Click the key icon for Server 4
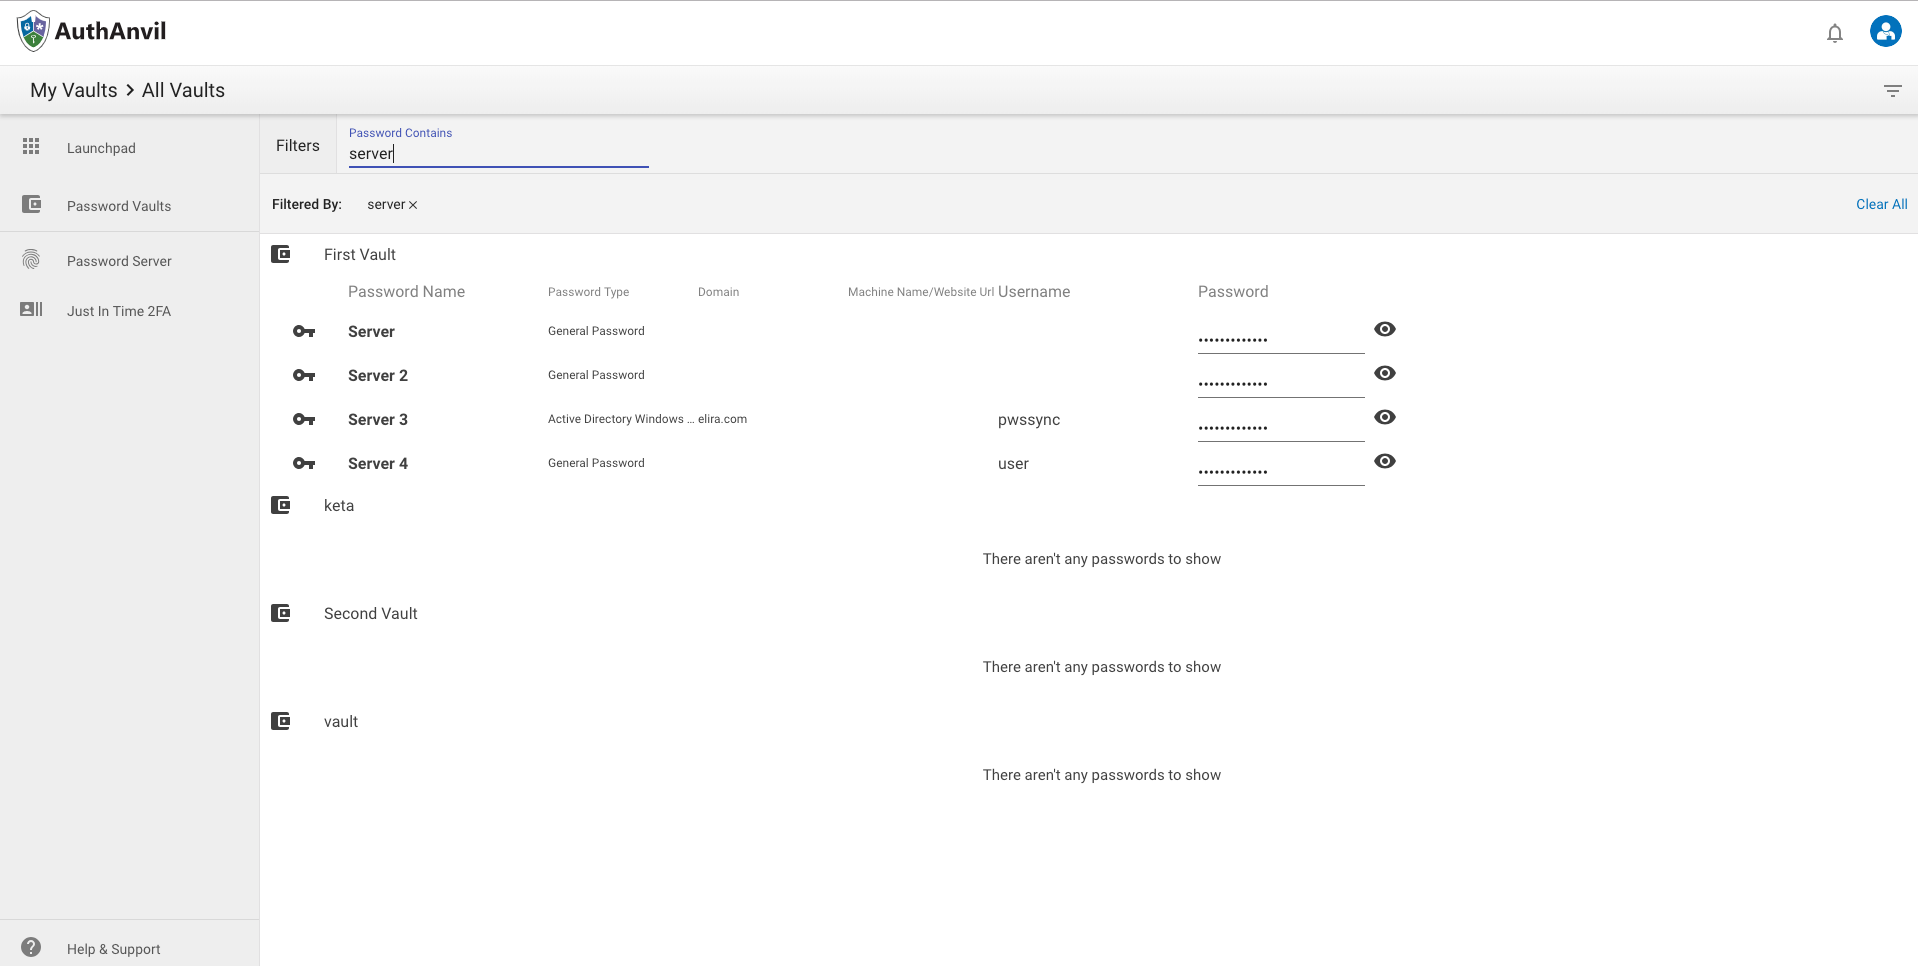Viewport: 1918px width, 966px height. 304,464
